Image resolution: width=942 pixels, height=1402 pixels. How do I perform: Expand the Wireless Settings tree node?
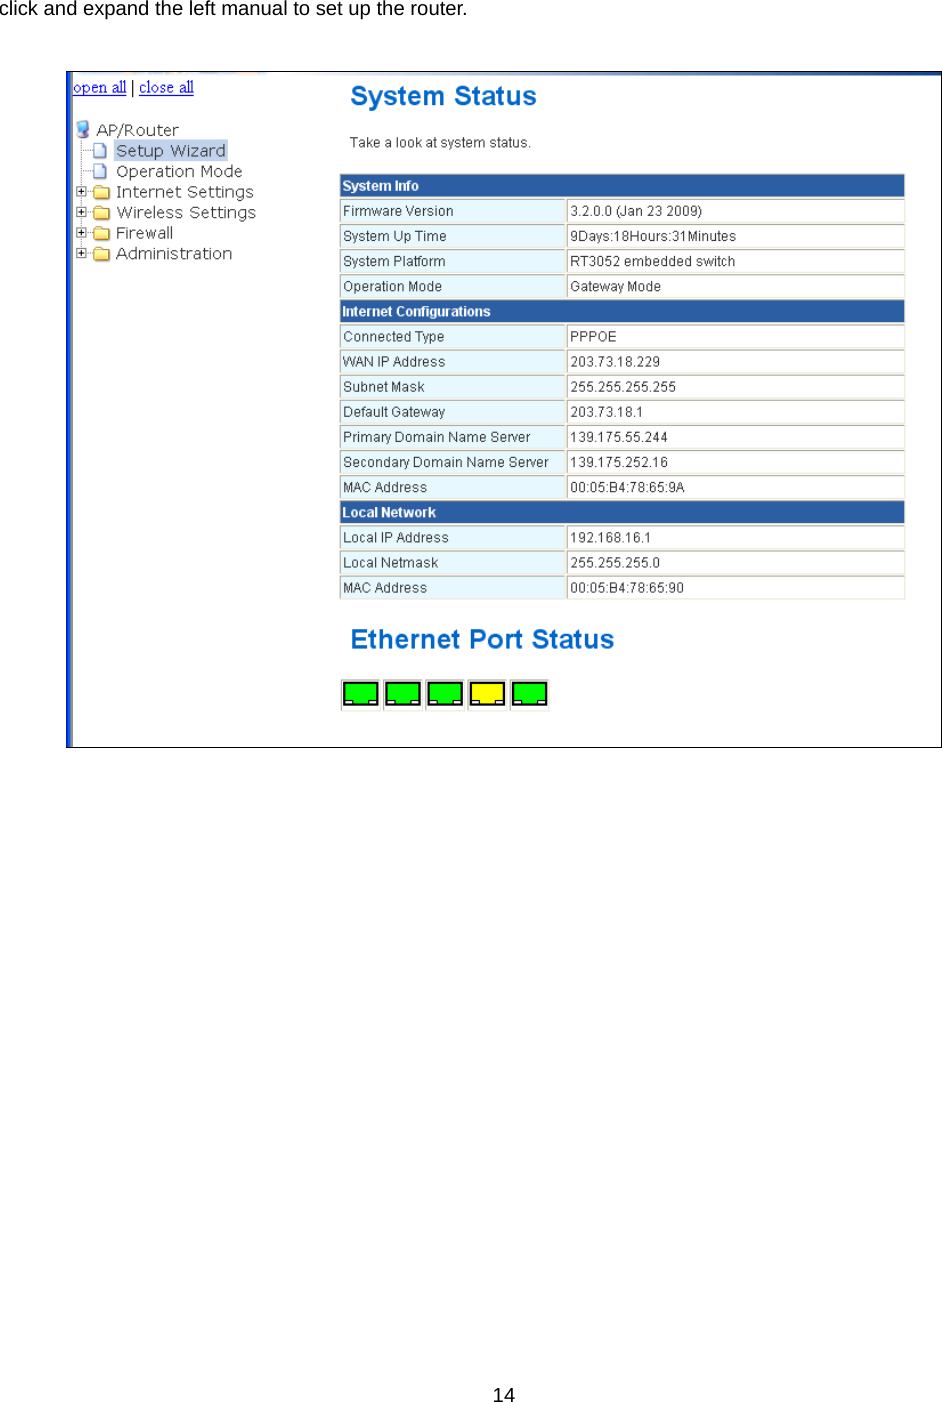coord(81,212)
